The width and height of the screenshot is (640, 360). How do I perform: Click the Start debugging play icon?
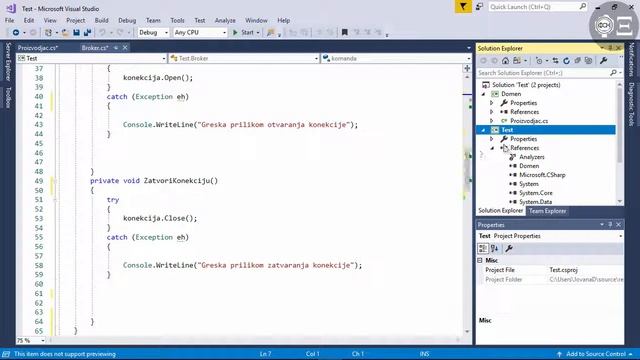[x=235, y=32]
